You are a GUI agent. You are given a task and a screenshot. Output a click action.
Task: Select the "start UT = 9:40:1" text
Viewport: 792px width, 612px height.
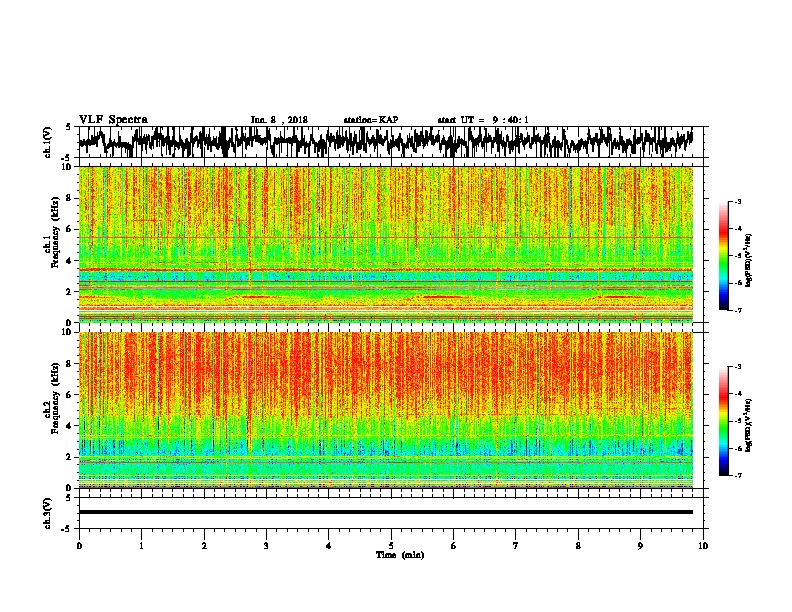(483, 120)
